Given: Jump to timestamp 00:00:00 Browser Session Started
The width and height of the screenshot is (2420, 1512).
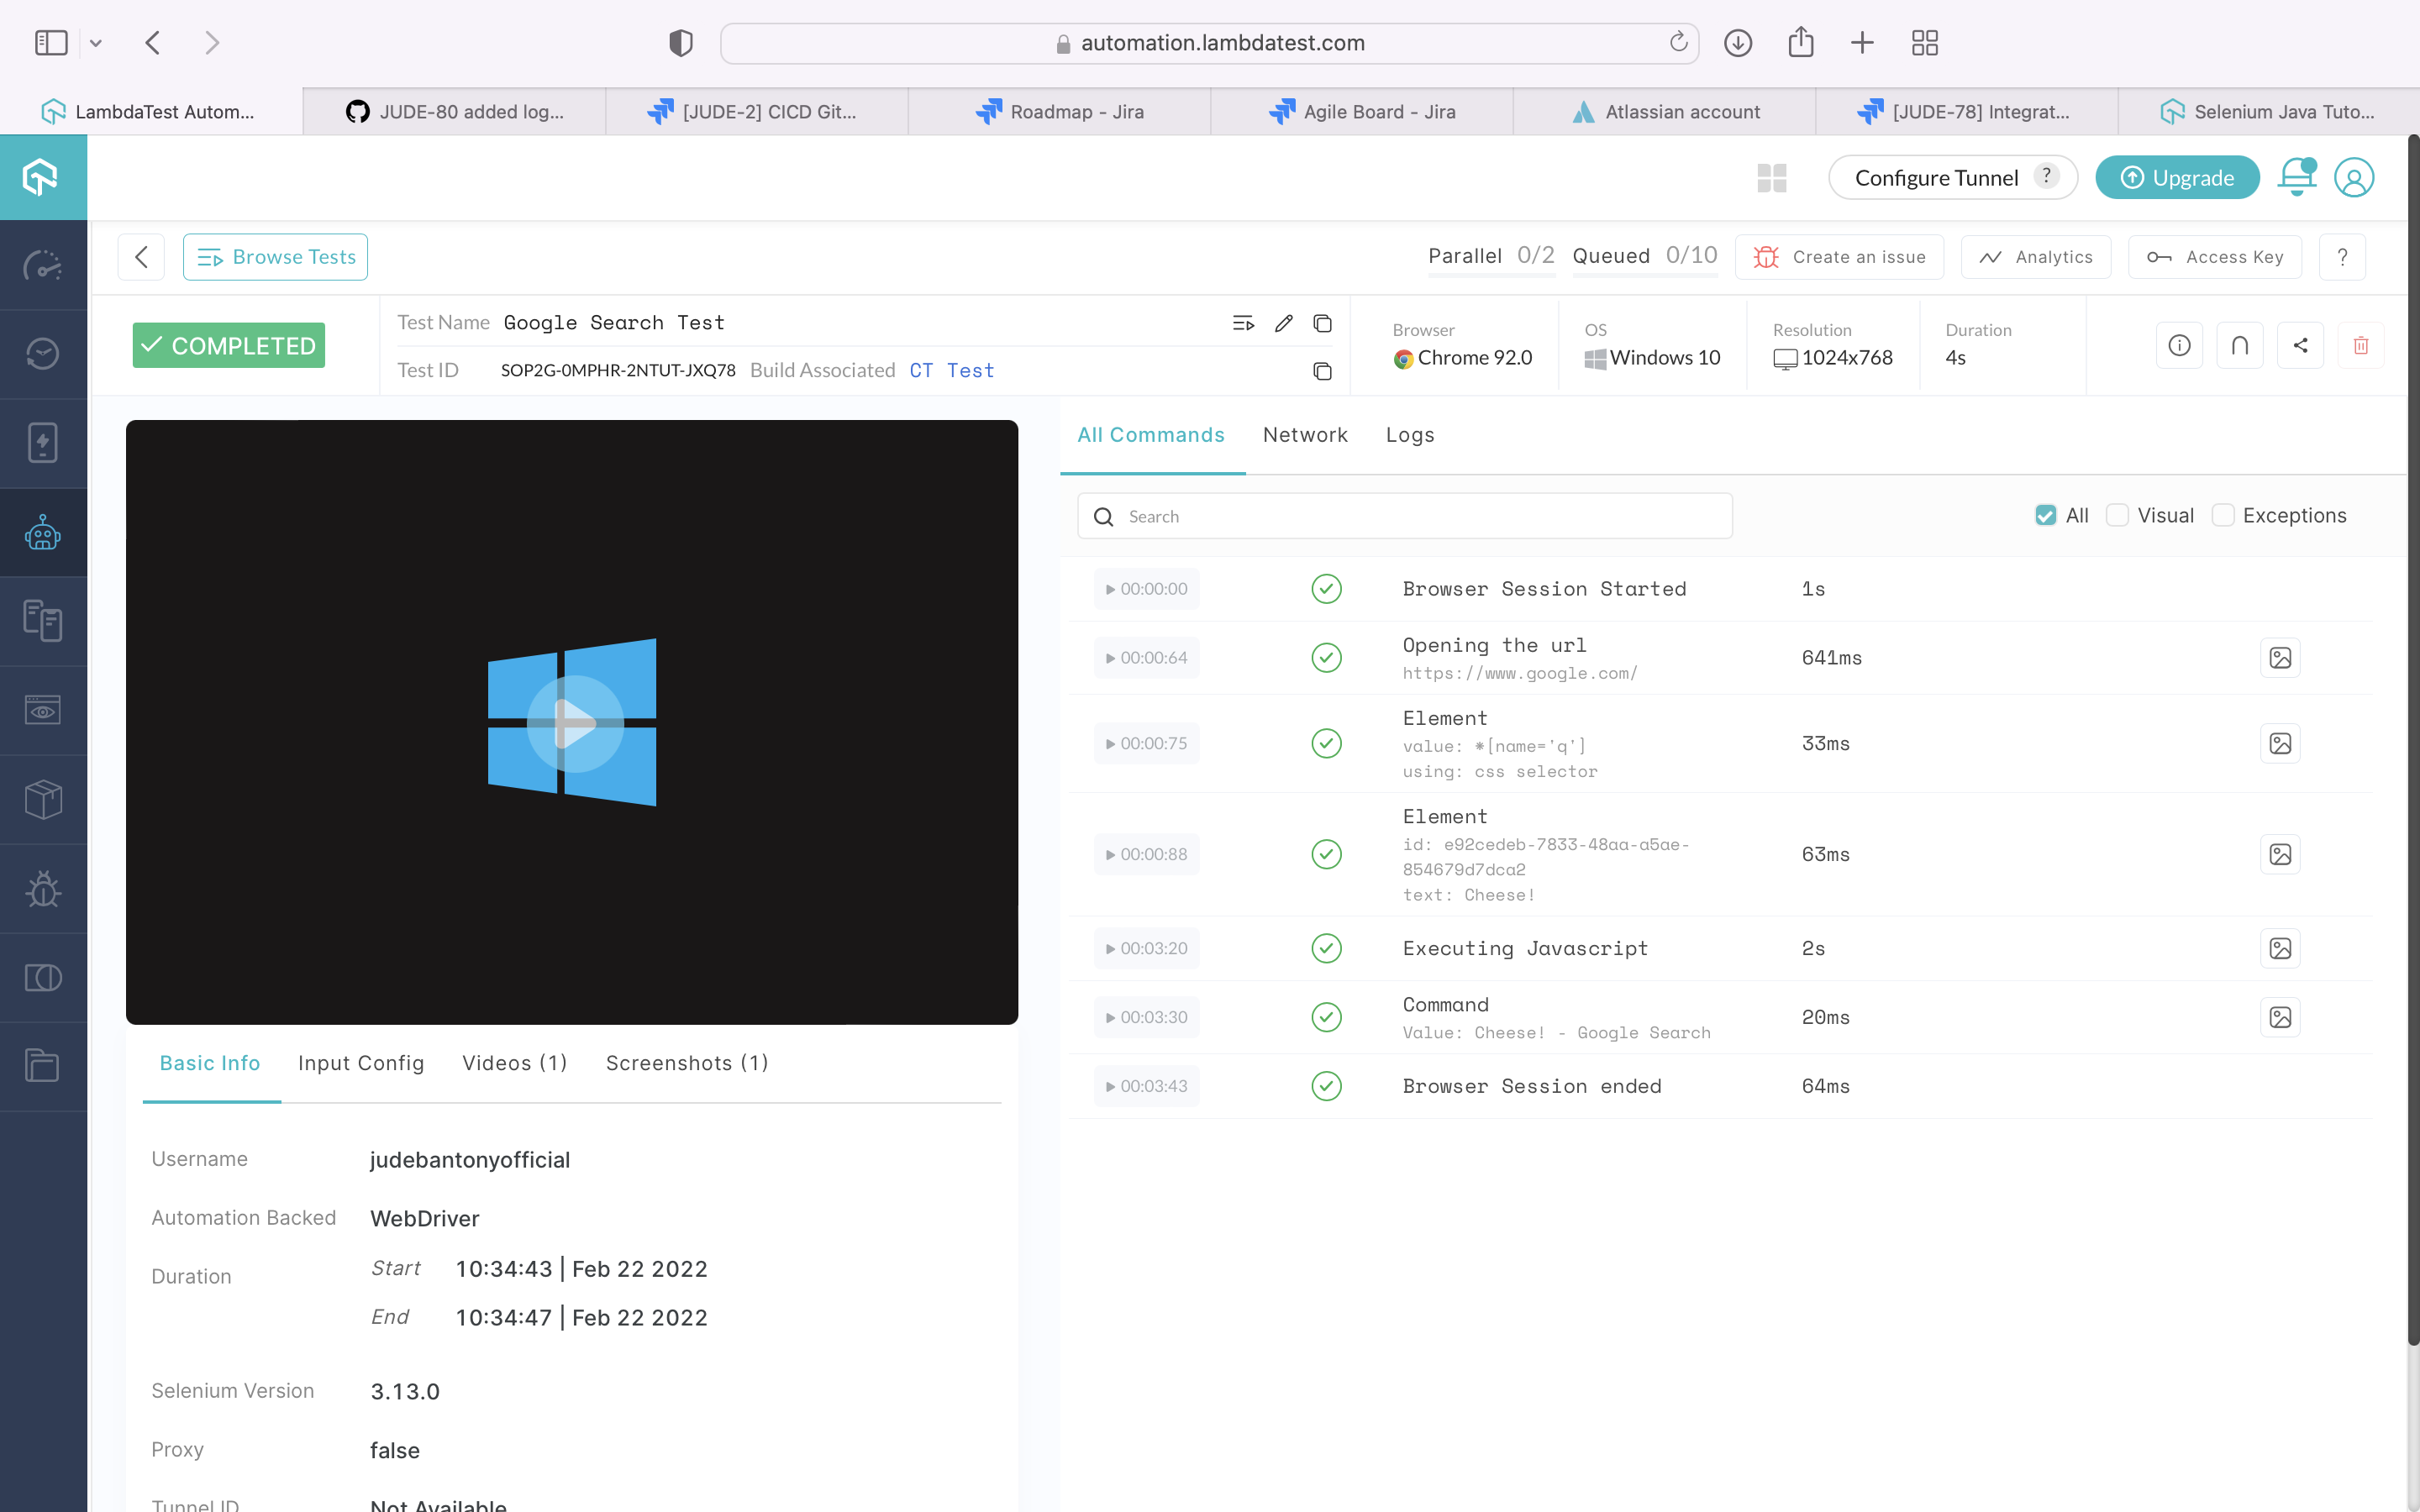Looking at the screenshot, I should [x=1147, y=589].
